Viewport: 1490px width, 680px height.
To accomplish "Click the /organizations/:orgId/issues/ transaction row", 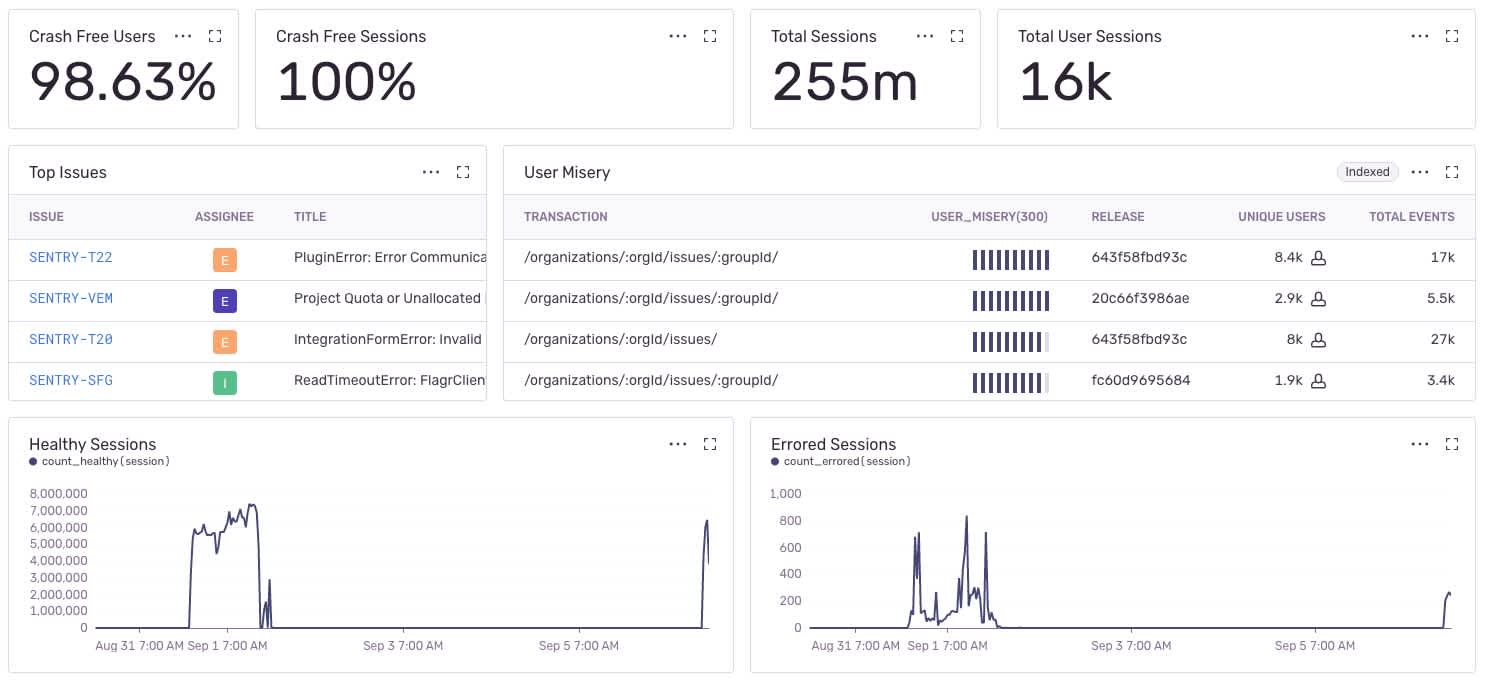I will pyautogui.click(x=988, y=340).
